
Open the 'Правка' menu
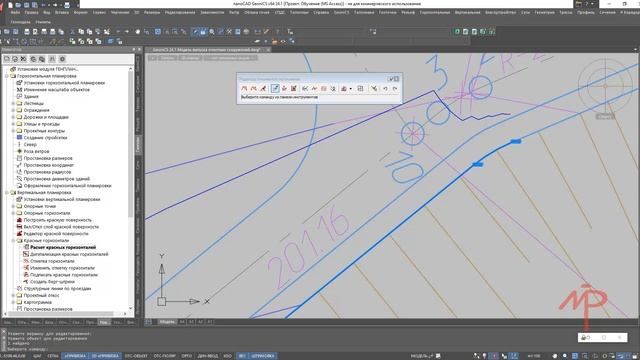tap(31, 13)
